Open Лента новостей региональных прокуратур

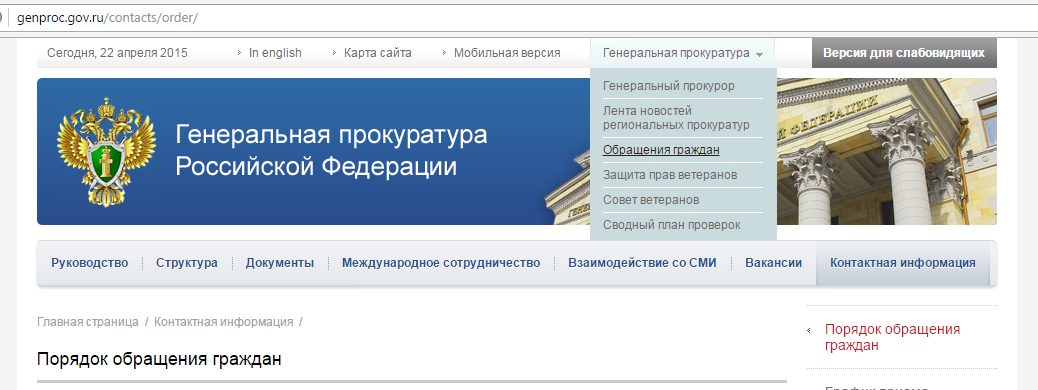point(676,118)
